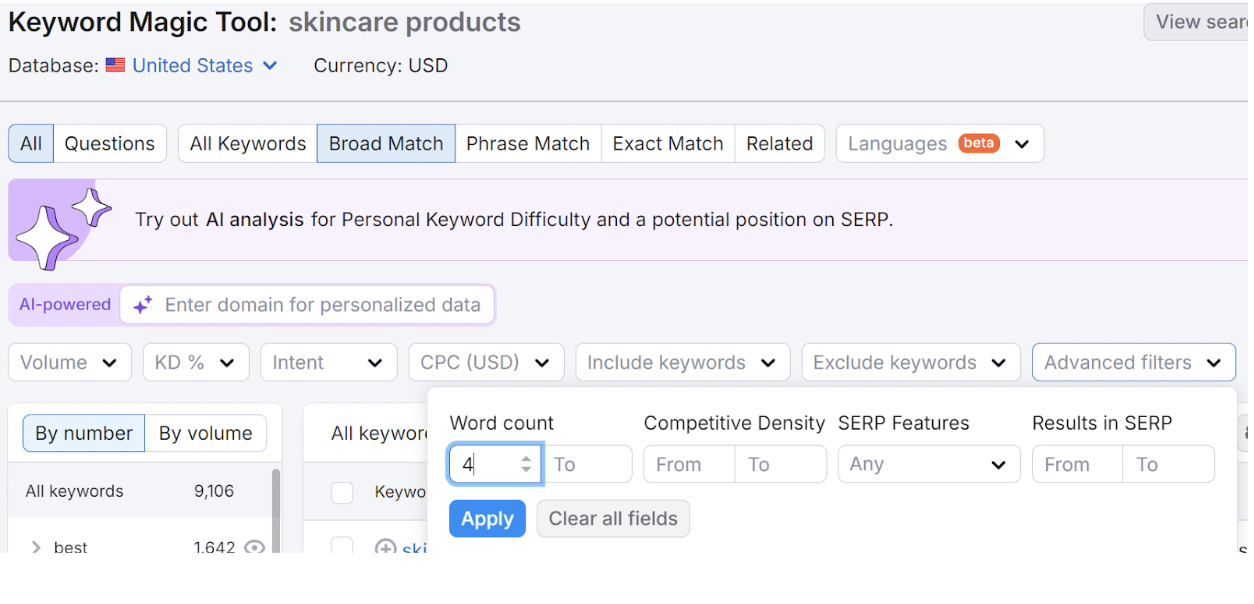Check the first keyword row checkbox

tap(342, 546)
